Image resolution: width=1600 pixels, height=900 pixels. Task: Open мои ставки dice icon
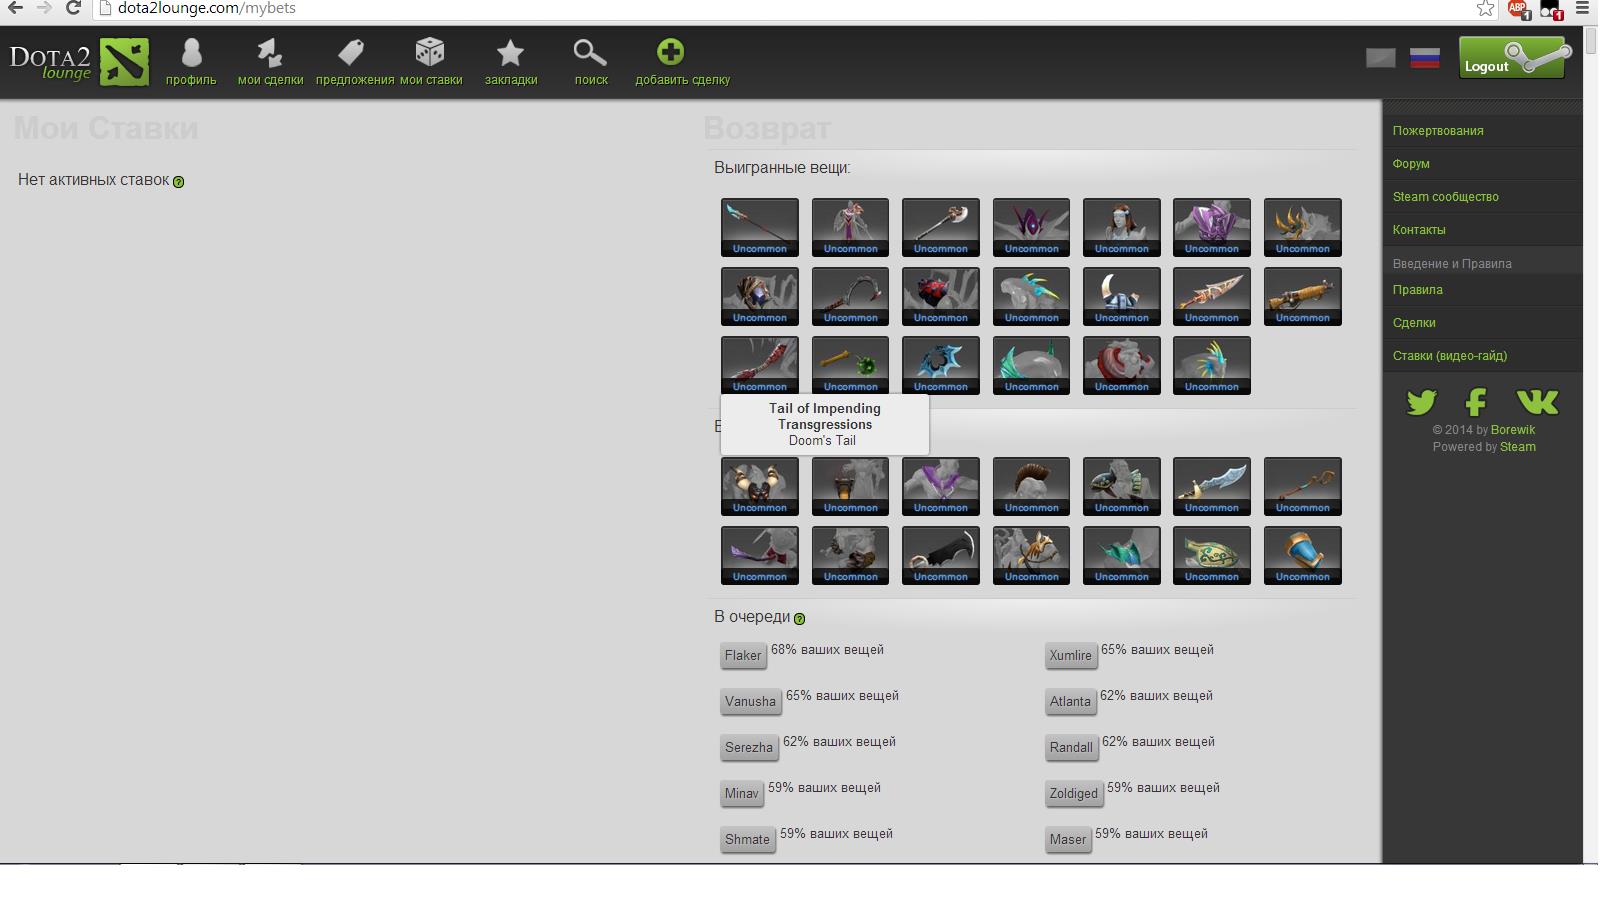[x=430, y=53]
